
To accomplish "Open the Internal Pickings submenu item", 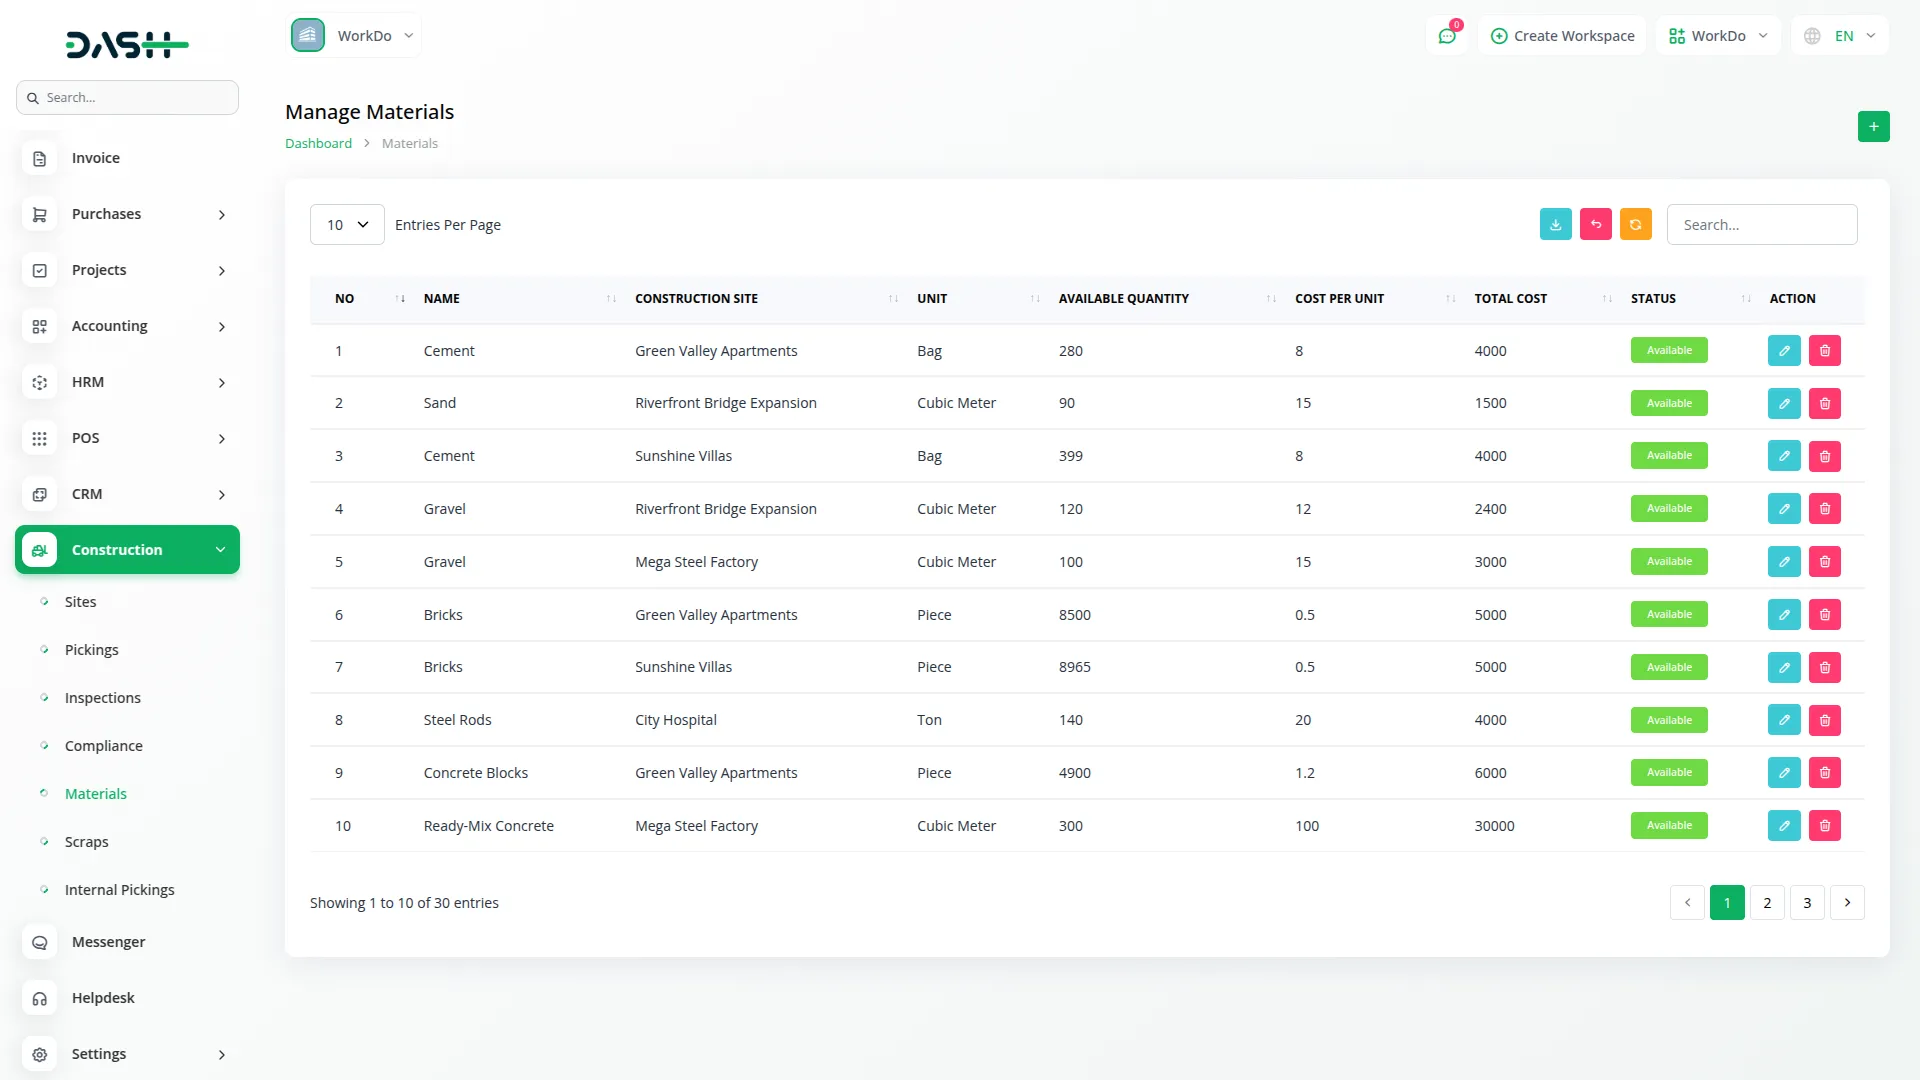I will coord(119,890).
